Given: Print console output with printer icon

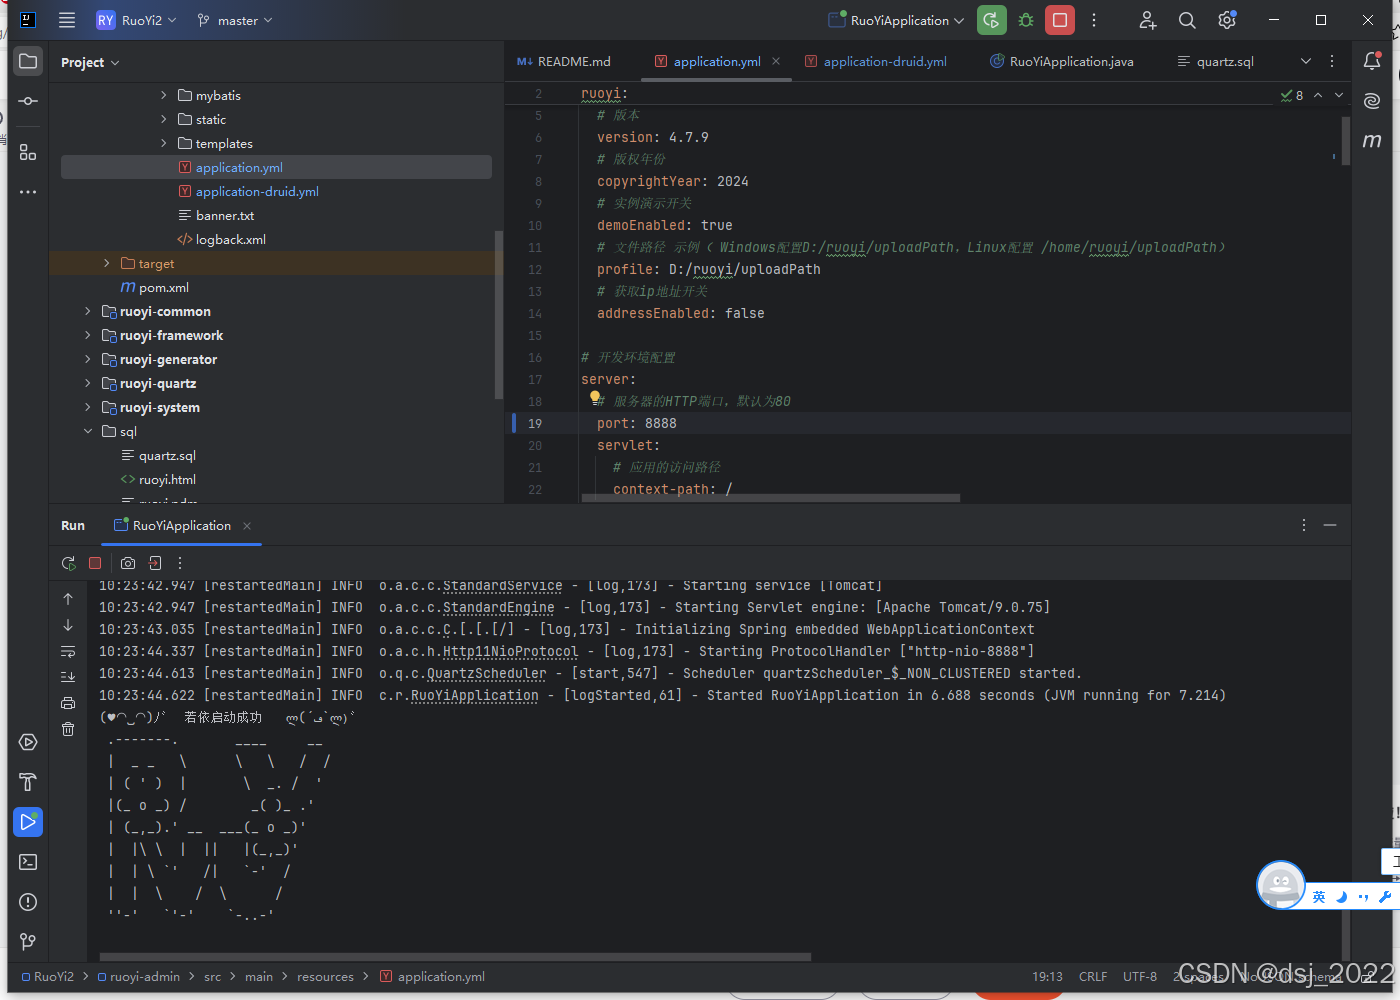Looking at the screenshot, I should (x=68, y=703).
